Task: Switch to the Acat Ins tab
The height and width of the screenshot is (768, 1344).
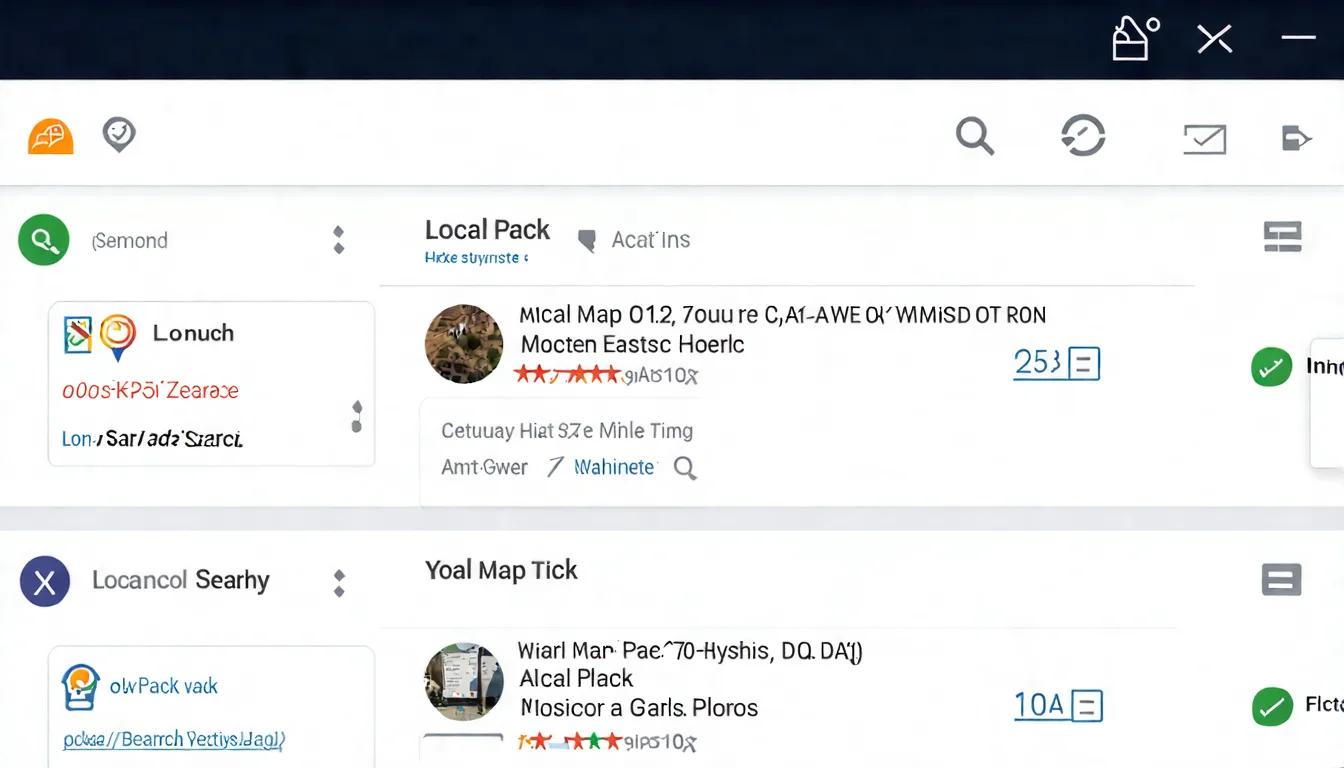Action: coord(650,240)
